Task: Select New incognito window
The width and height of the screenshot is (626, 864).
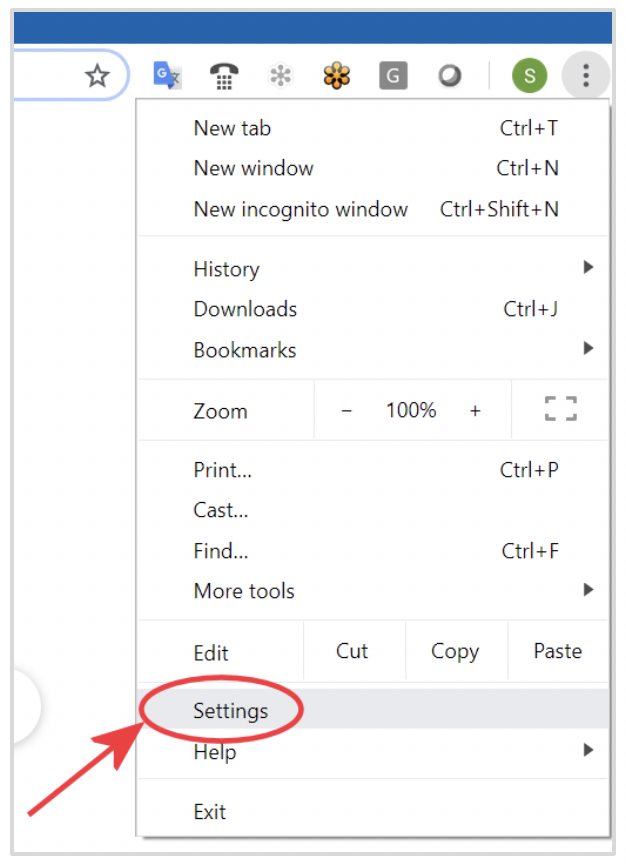Action: (373, 209)
